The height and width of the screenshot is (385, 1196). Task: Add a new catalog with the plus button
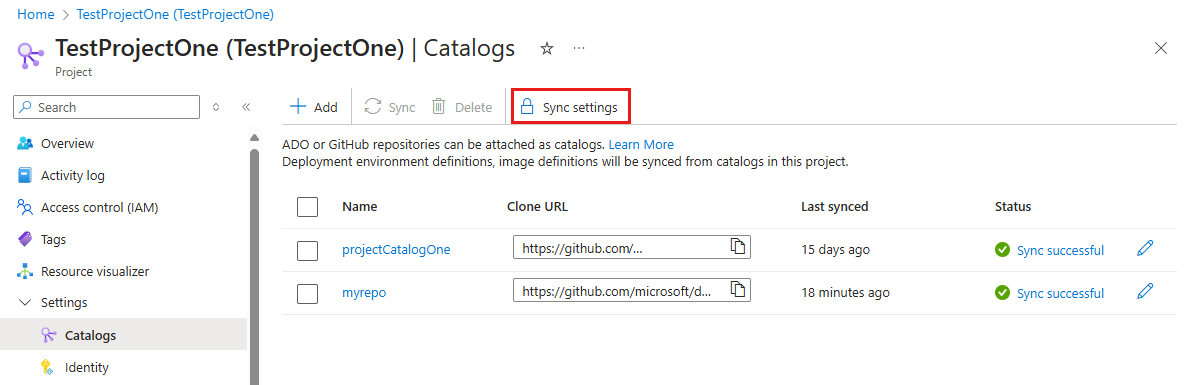tap(313, 107)
